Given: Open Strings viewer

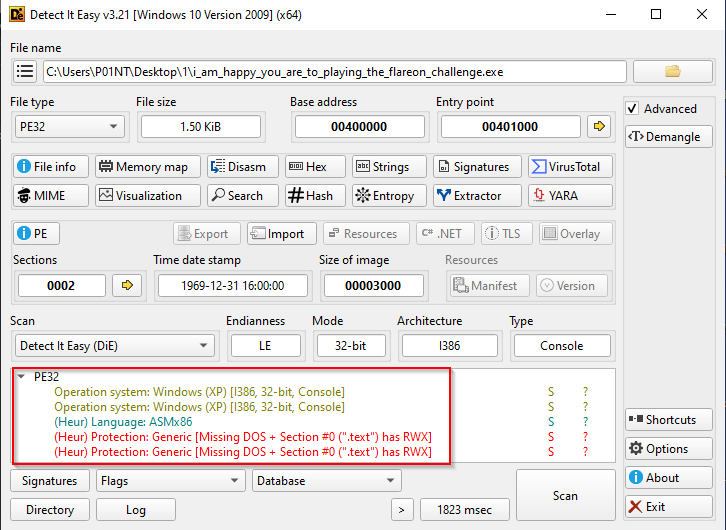Looking at the screenshot, I should pos(389,167).
